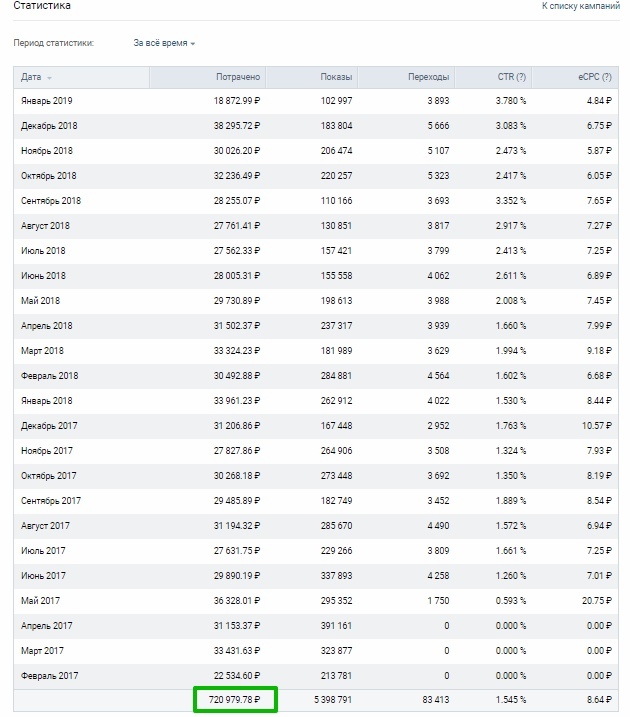Select the Январь 2019 row
The width and height of the screenshot is (630, 717).
pos(316,101)
